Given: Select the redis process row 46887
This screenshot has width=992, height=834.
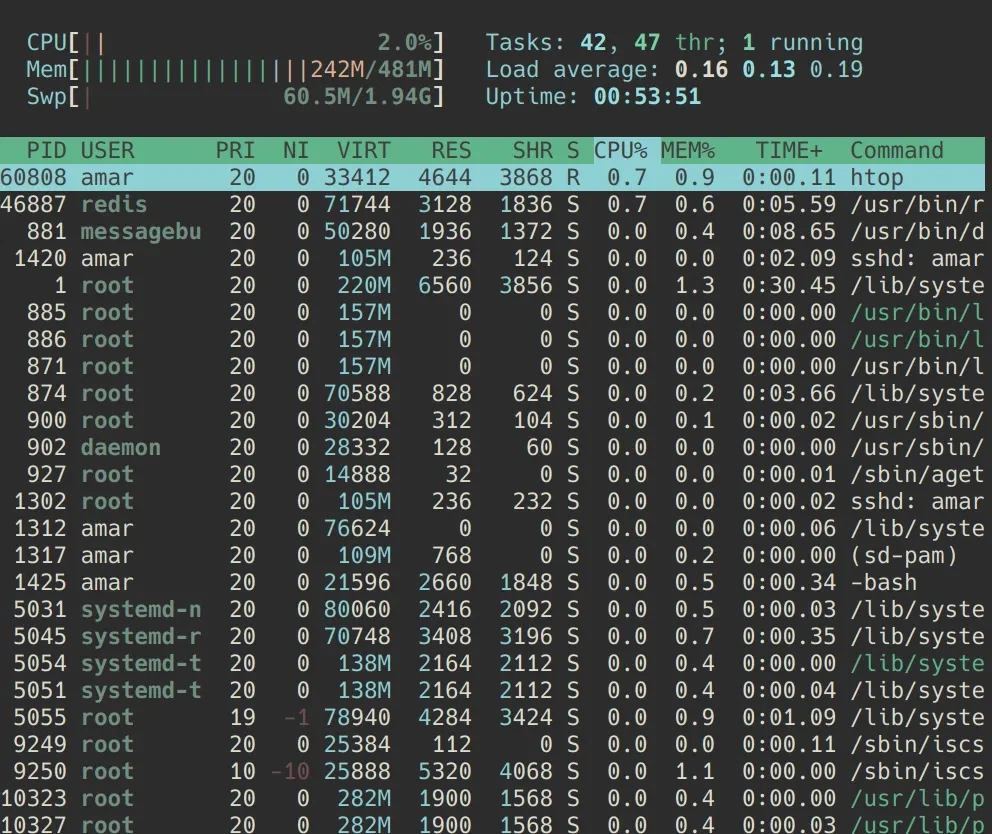Looking at the screenshot, I should coord(492,204).
